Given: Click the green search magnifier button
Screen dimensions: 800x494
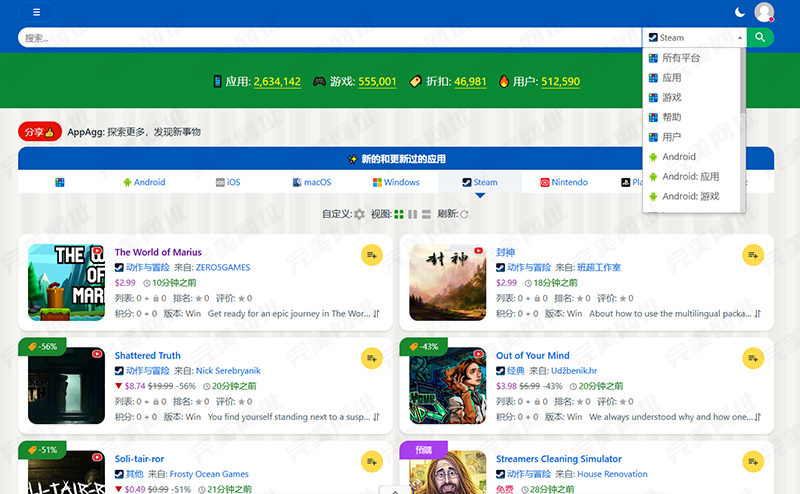Looking at the screenshot, I should coord(760,37).
